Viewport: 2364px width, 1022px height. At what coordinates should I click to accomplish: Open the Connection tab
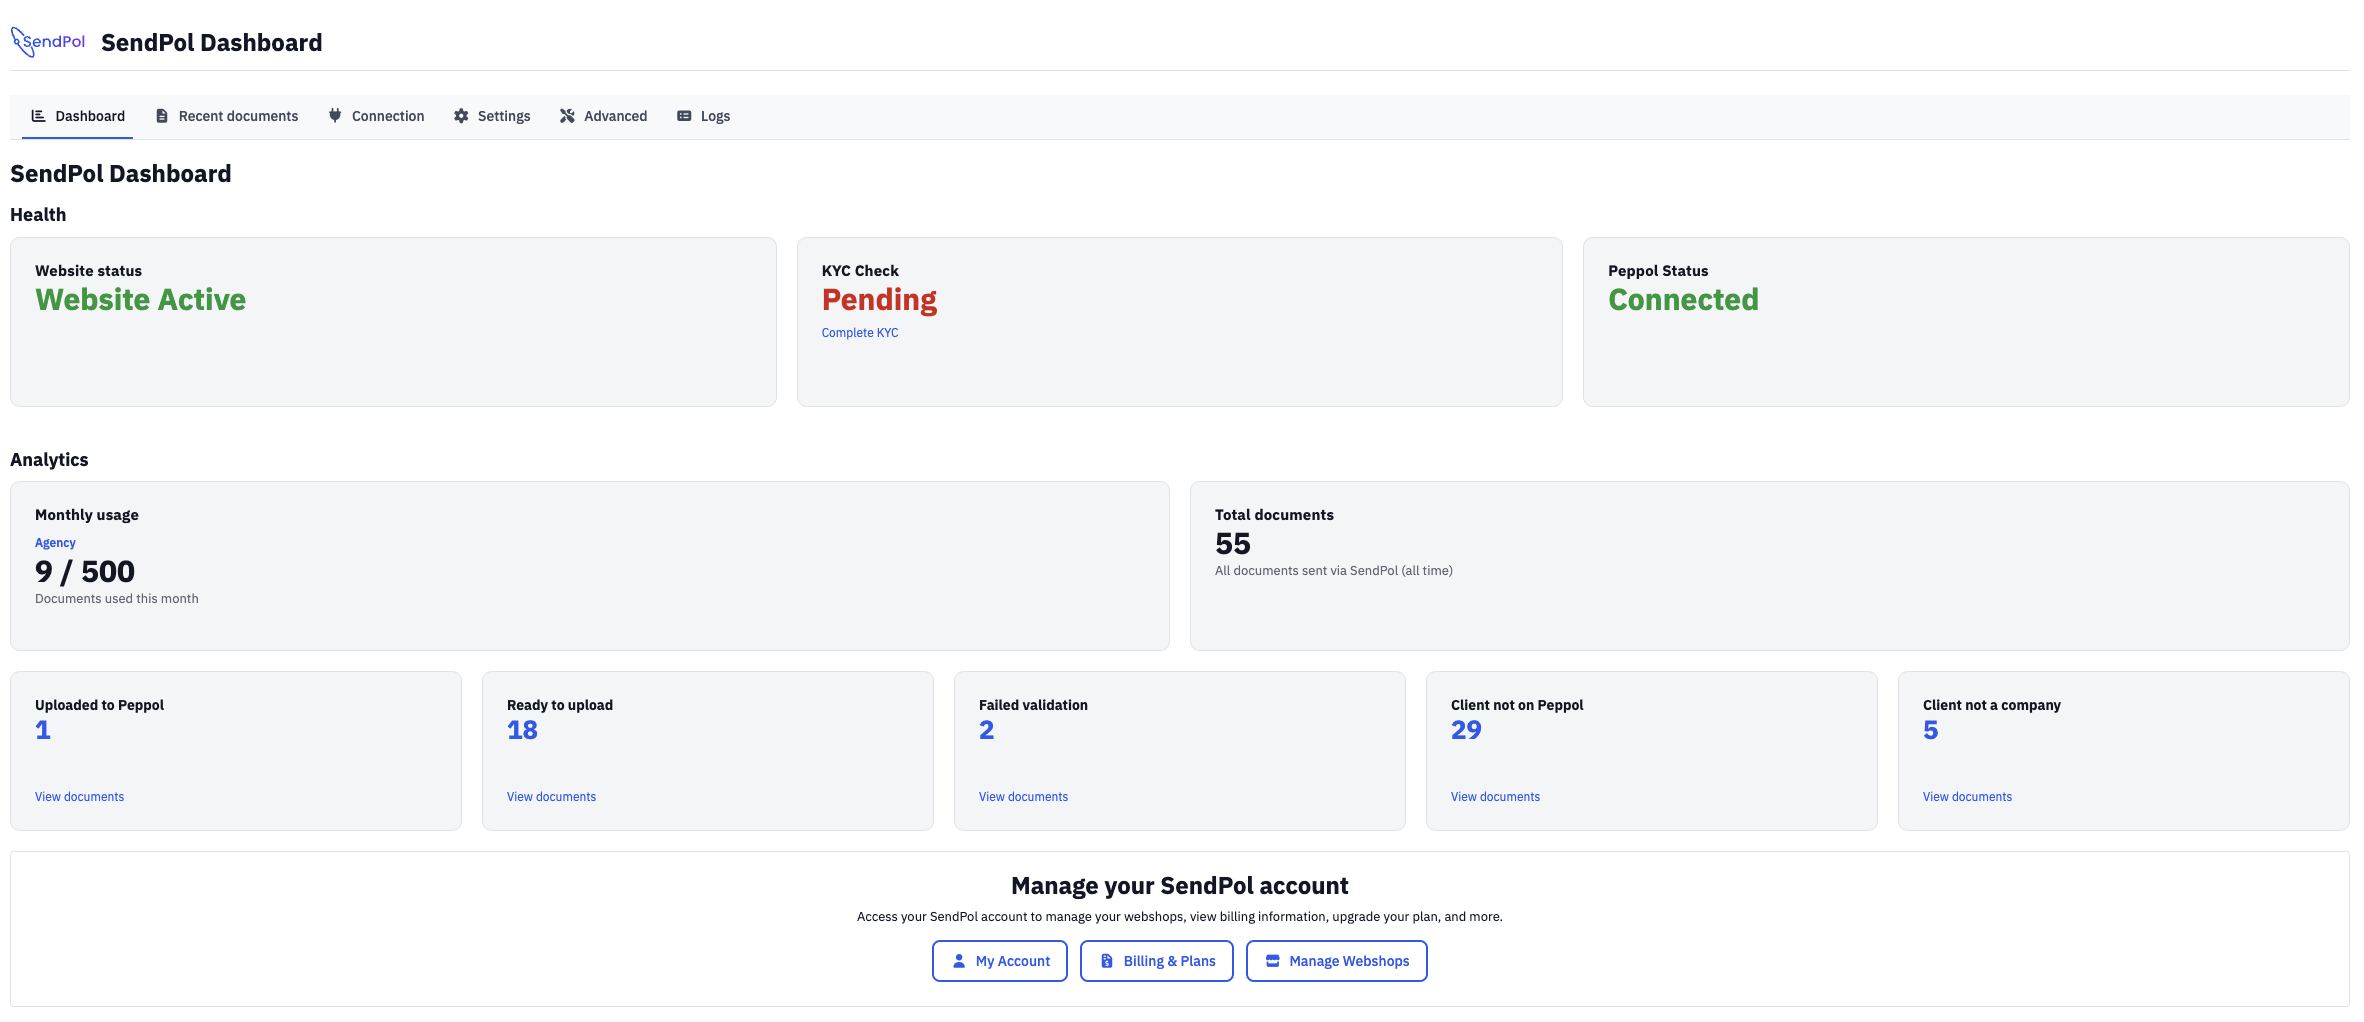(377, 116)
